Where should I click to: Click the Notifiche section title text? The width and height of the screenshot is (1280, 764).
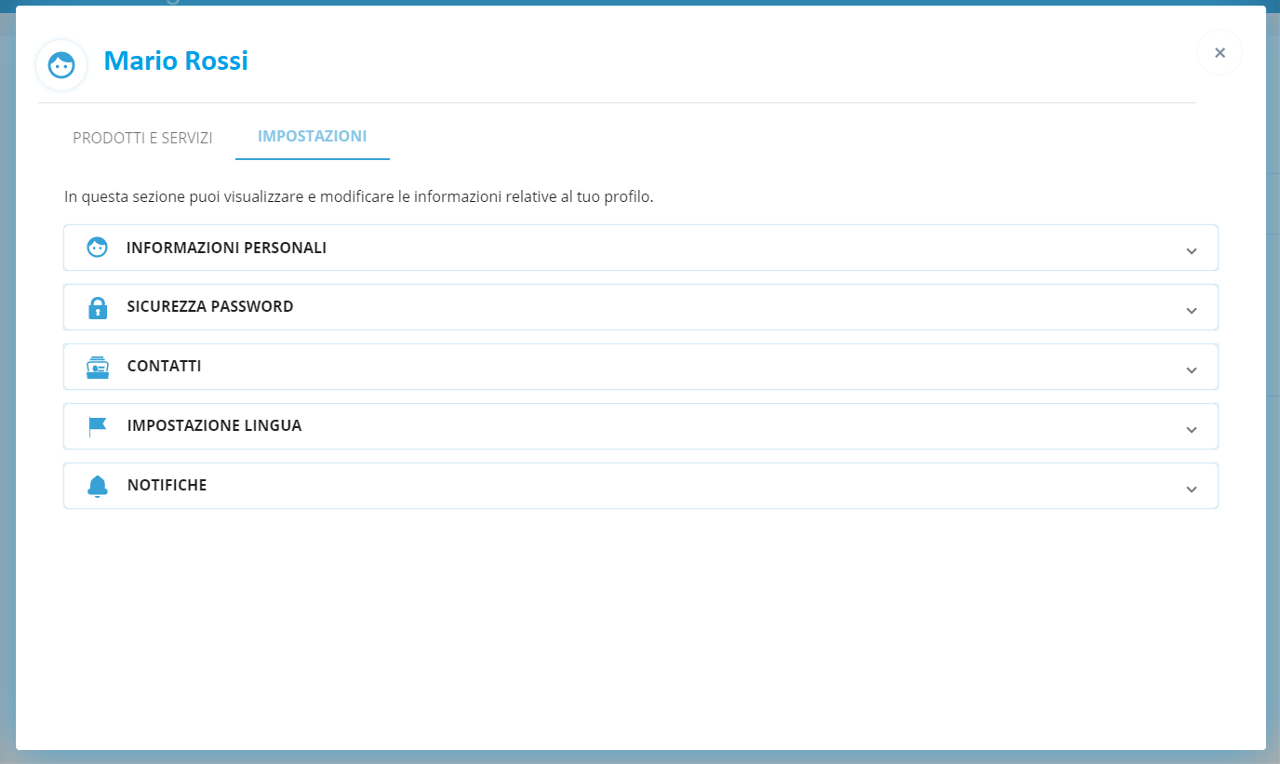[167, 485]
